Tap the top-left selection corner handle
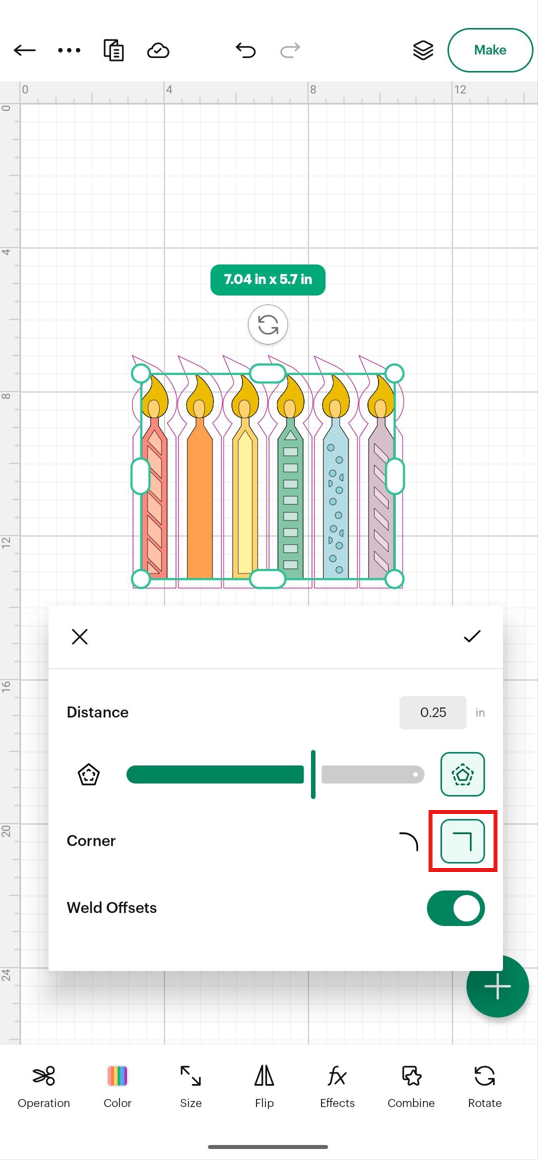Screen dimensions: 538x1160 (141, 373)
